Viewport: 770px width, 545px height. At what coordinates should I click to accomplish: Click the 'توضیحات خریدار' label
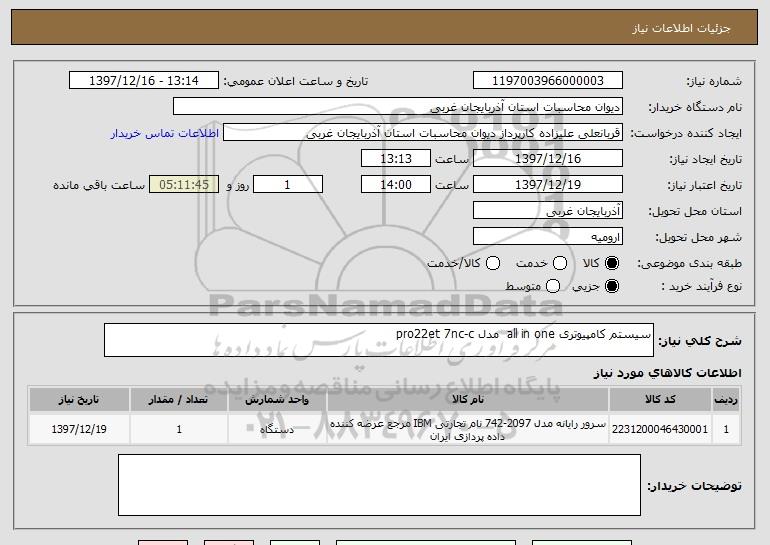click(694, 486)
